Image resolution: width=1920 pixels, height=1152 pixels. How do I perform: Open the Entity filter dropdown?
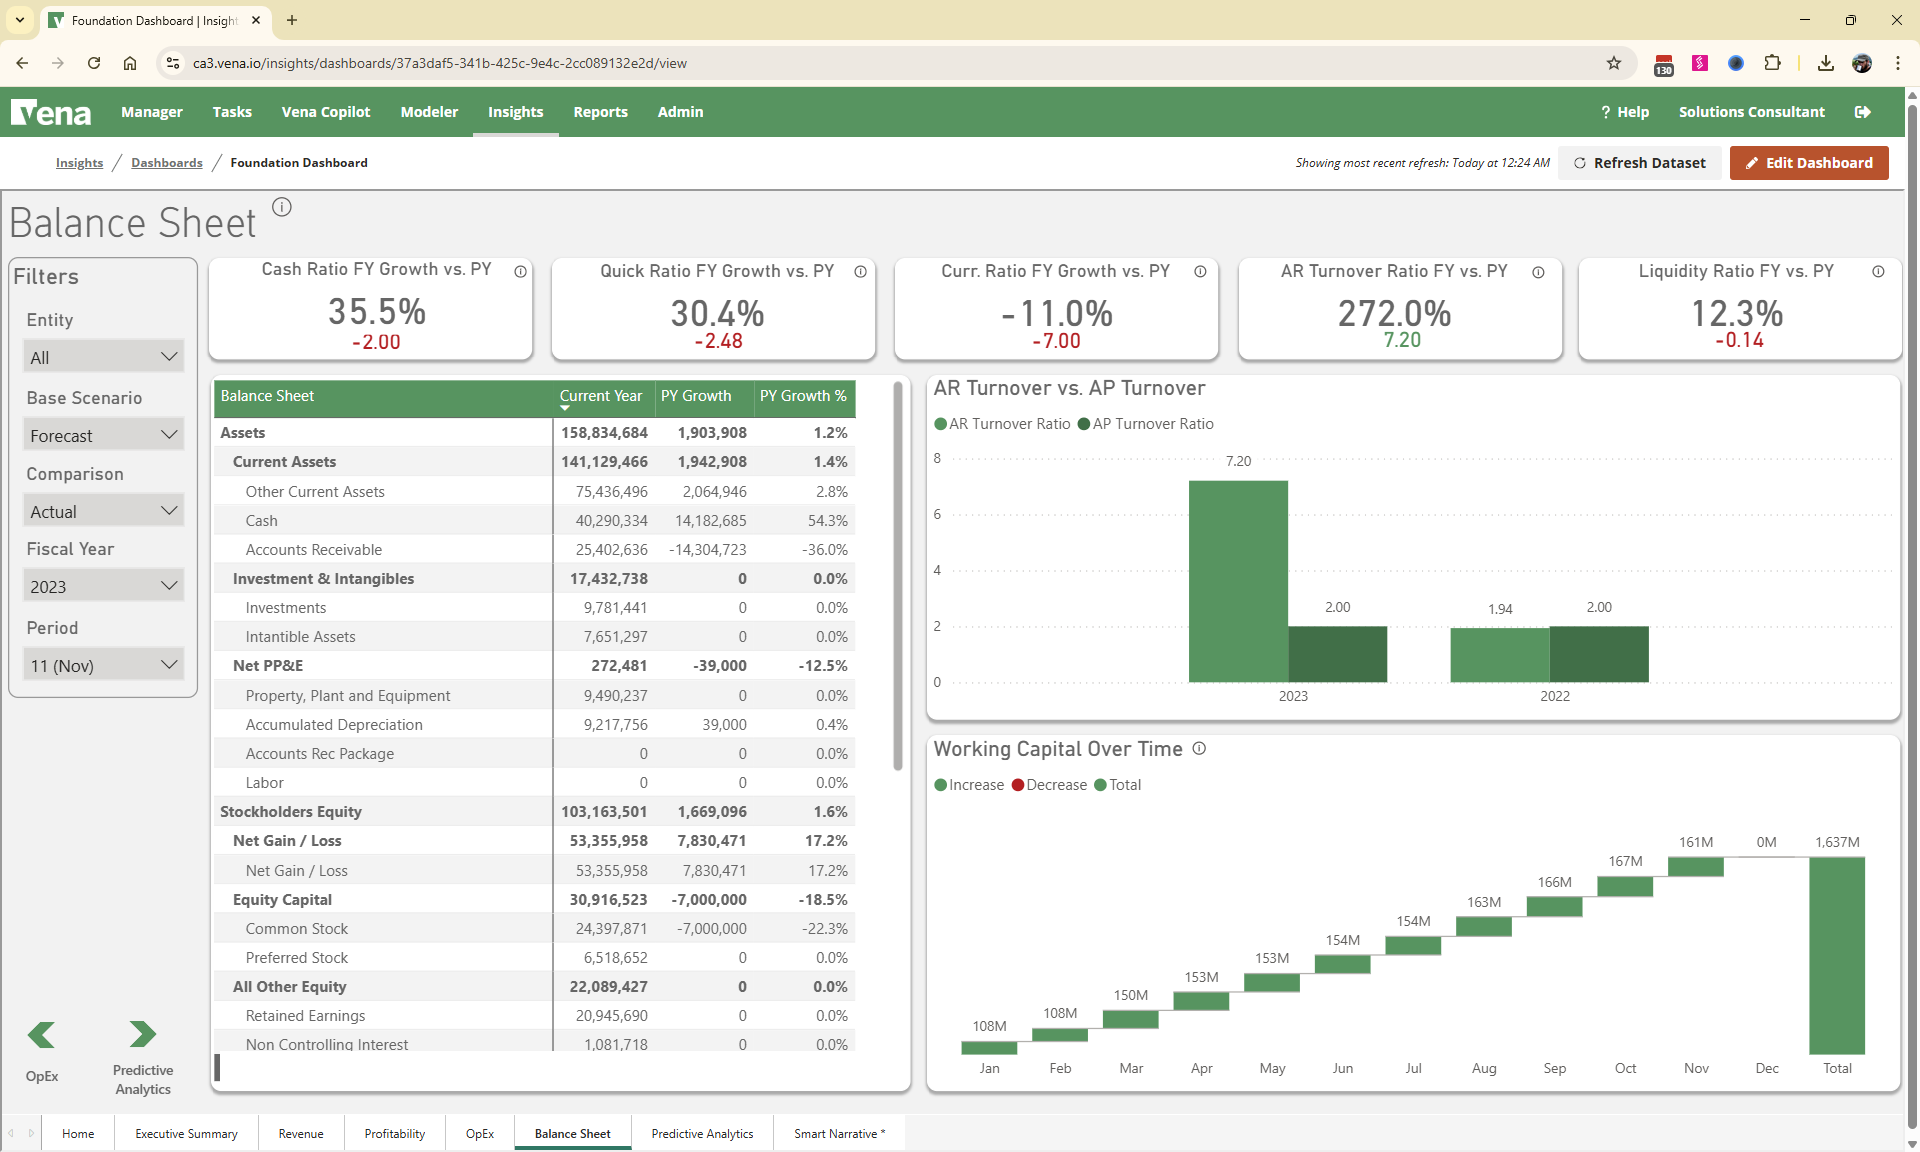[x=103, y=356]
